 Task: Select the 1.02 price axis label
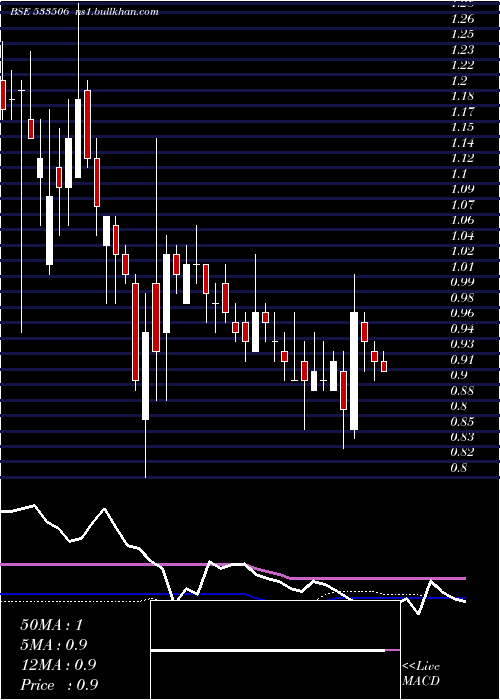point(462,251)
